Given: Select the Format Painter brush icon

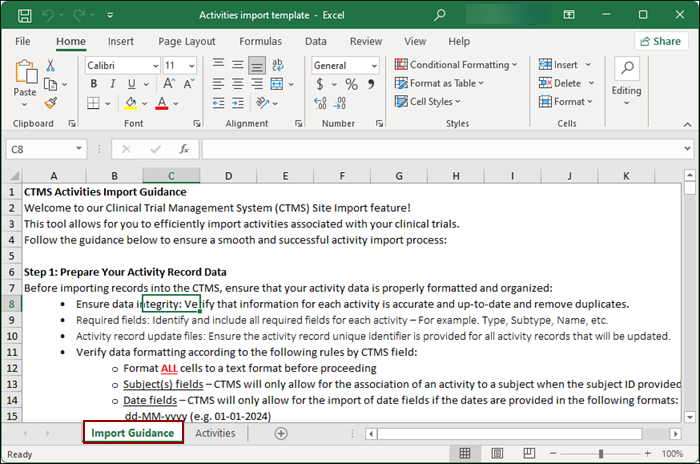Looking at the screenshot, I should [x=51, y=102].
